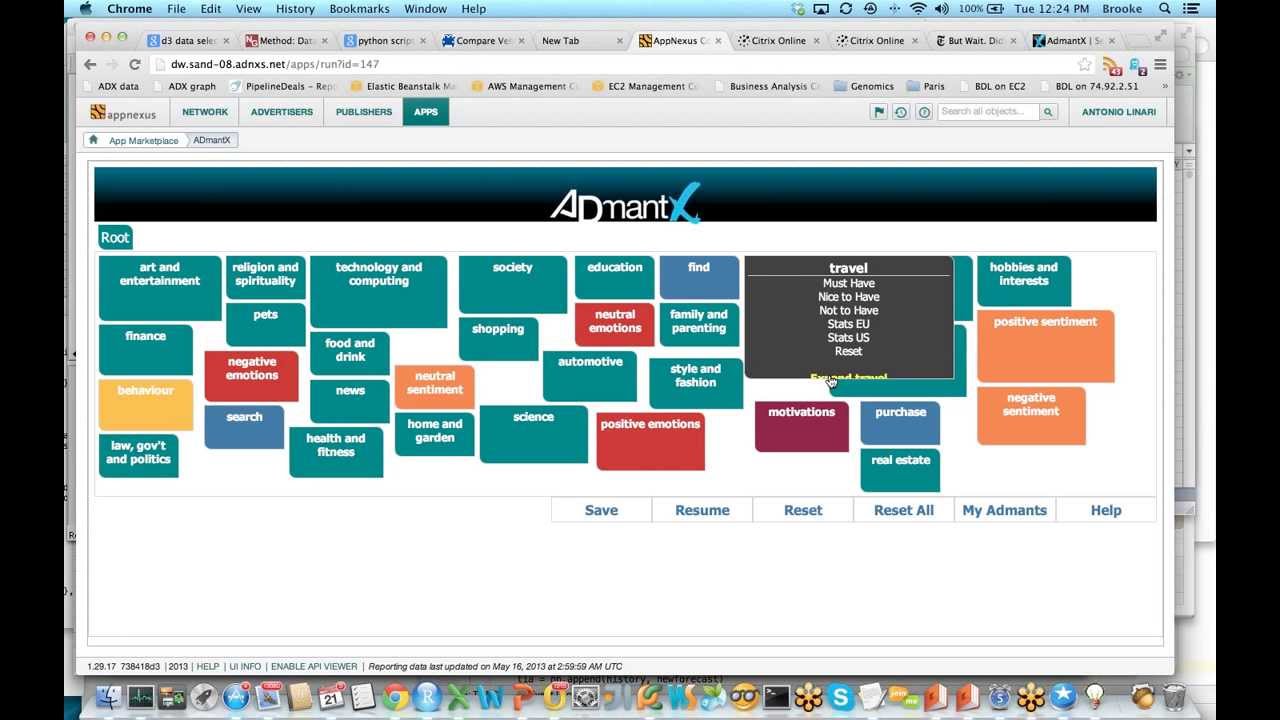
Task: Open Notification Center icon in the menu bar
Action: [x=1191, y=9]
